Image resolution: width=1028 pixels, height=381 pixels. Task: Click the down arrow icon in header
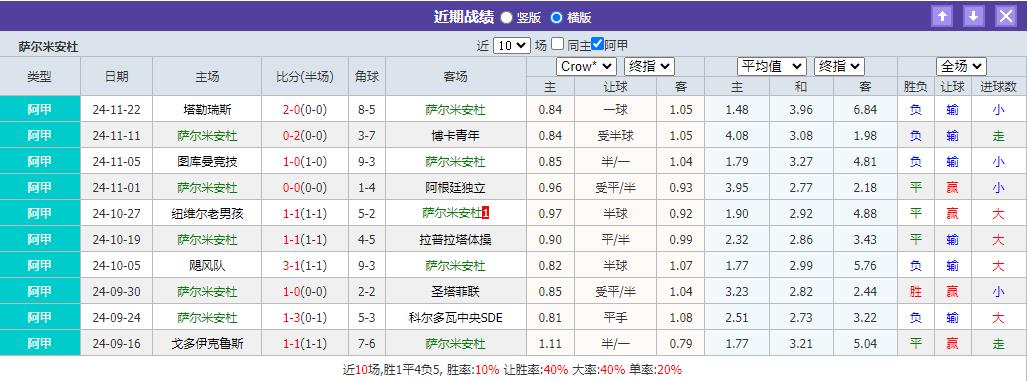[974, 16]
